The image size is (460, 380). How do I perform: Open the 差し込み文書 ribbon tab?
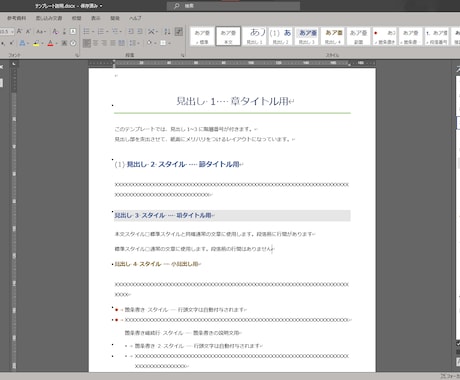pyautogui.click(x=49, y=18)
